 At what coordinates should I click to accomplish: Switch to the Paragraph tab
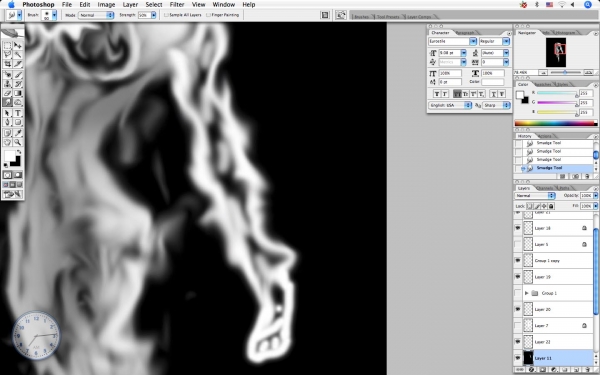pyautogui.click(x=465, y=33)
